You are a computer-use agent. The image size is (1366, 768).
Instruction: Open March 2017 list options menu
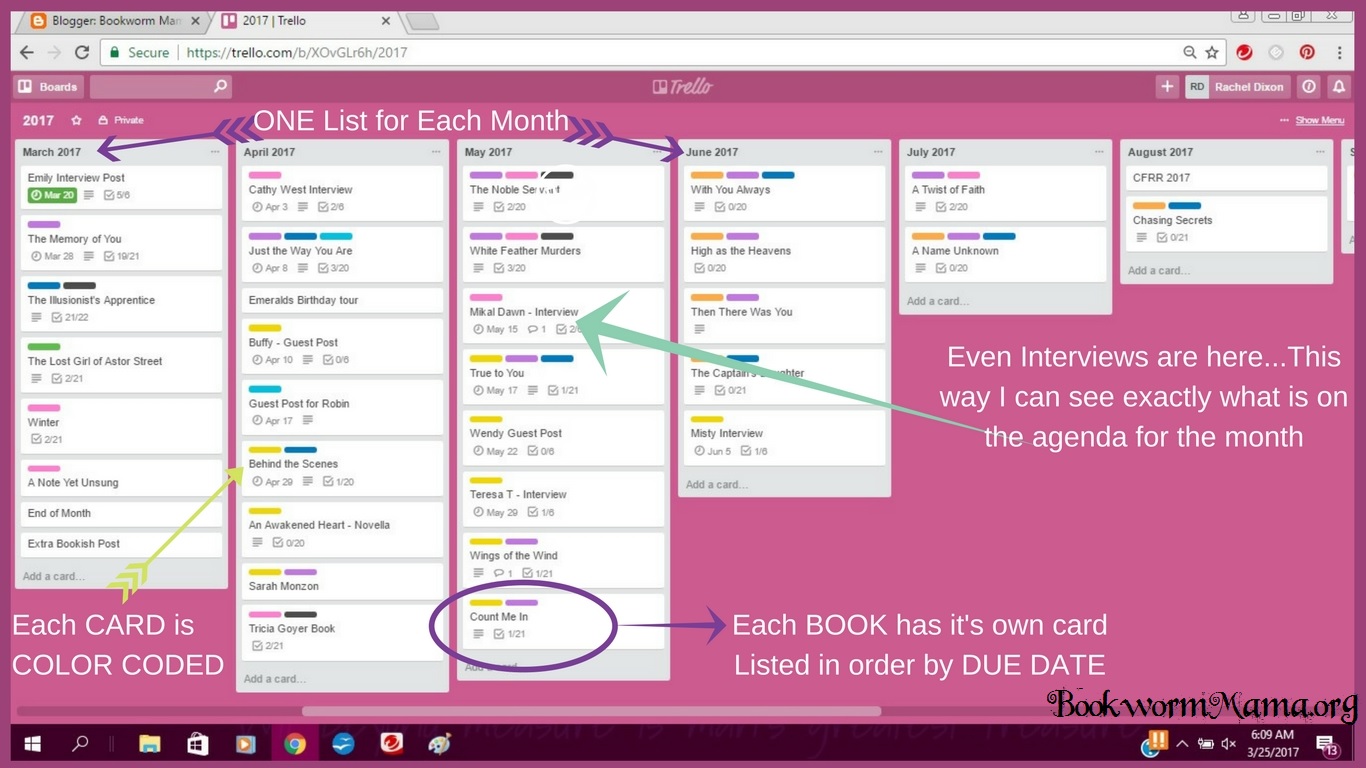click(216, 152)
